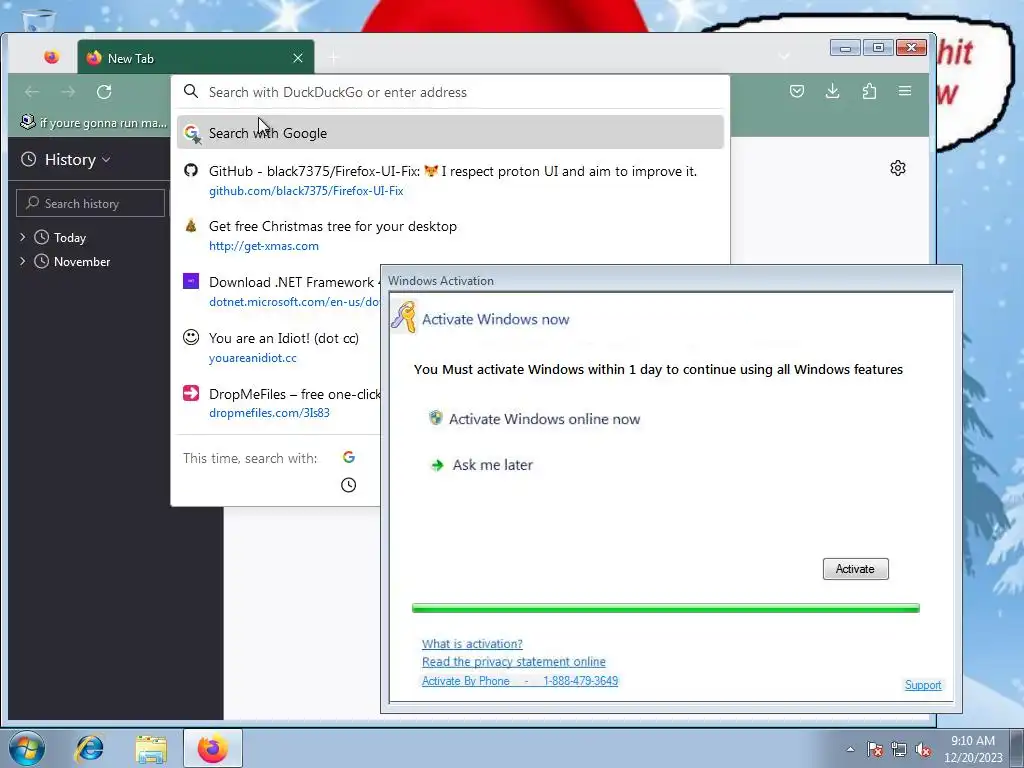Open the Support link
The height and width of the screenshot is (768, 1024).
[x=923, y=684]
